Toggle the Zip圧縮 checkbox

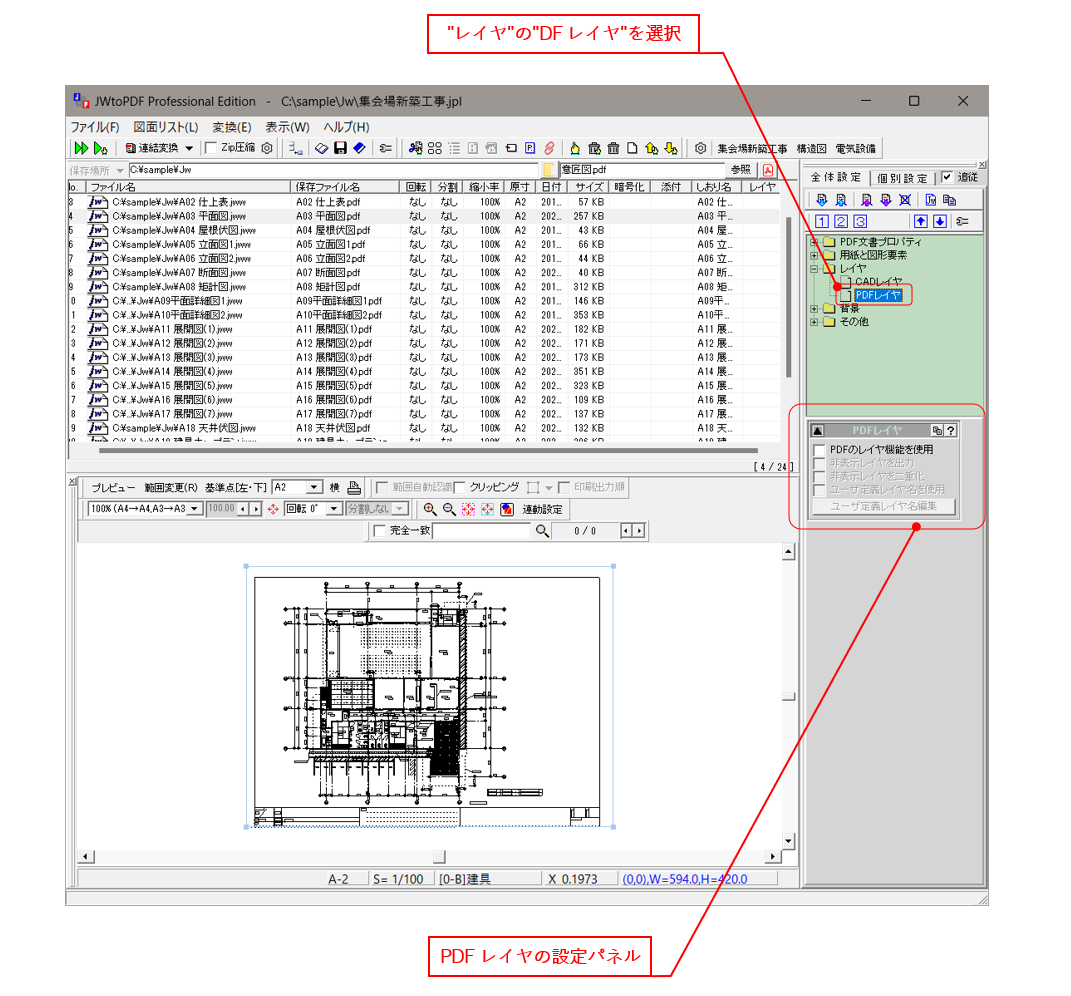(210, 148)
